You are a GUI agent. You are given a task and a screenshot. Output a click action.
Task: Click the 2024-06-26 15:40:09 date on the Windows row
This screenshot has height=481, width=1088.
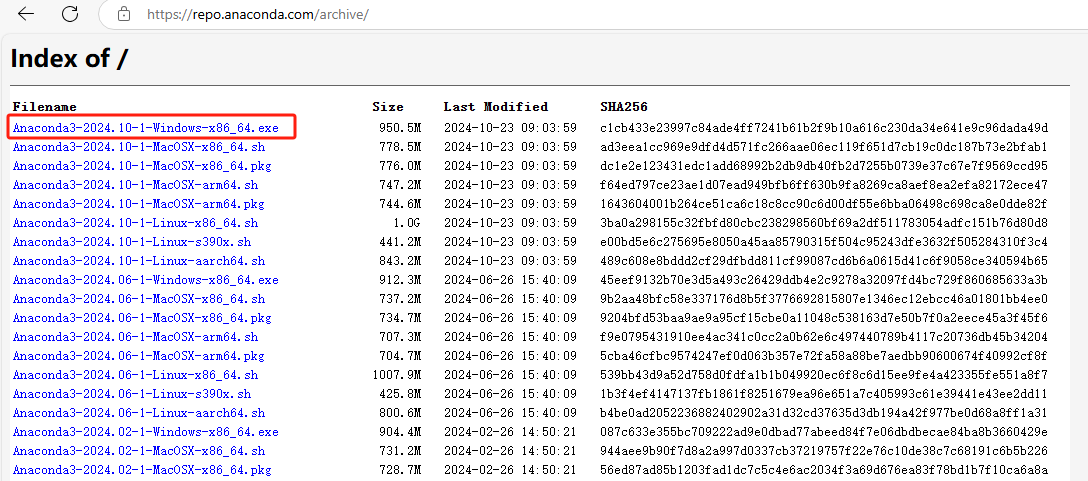pyautogui.click(x=510, y=280)
